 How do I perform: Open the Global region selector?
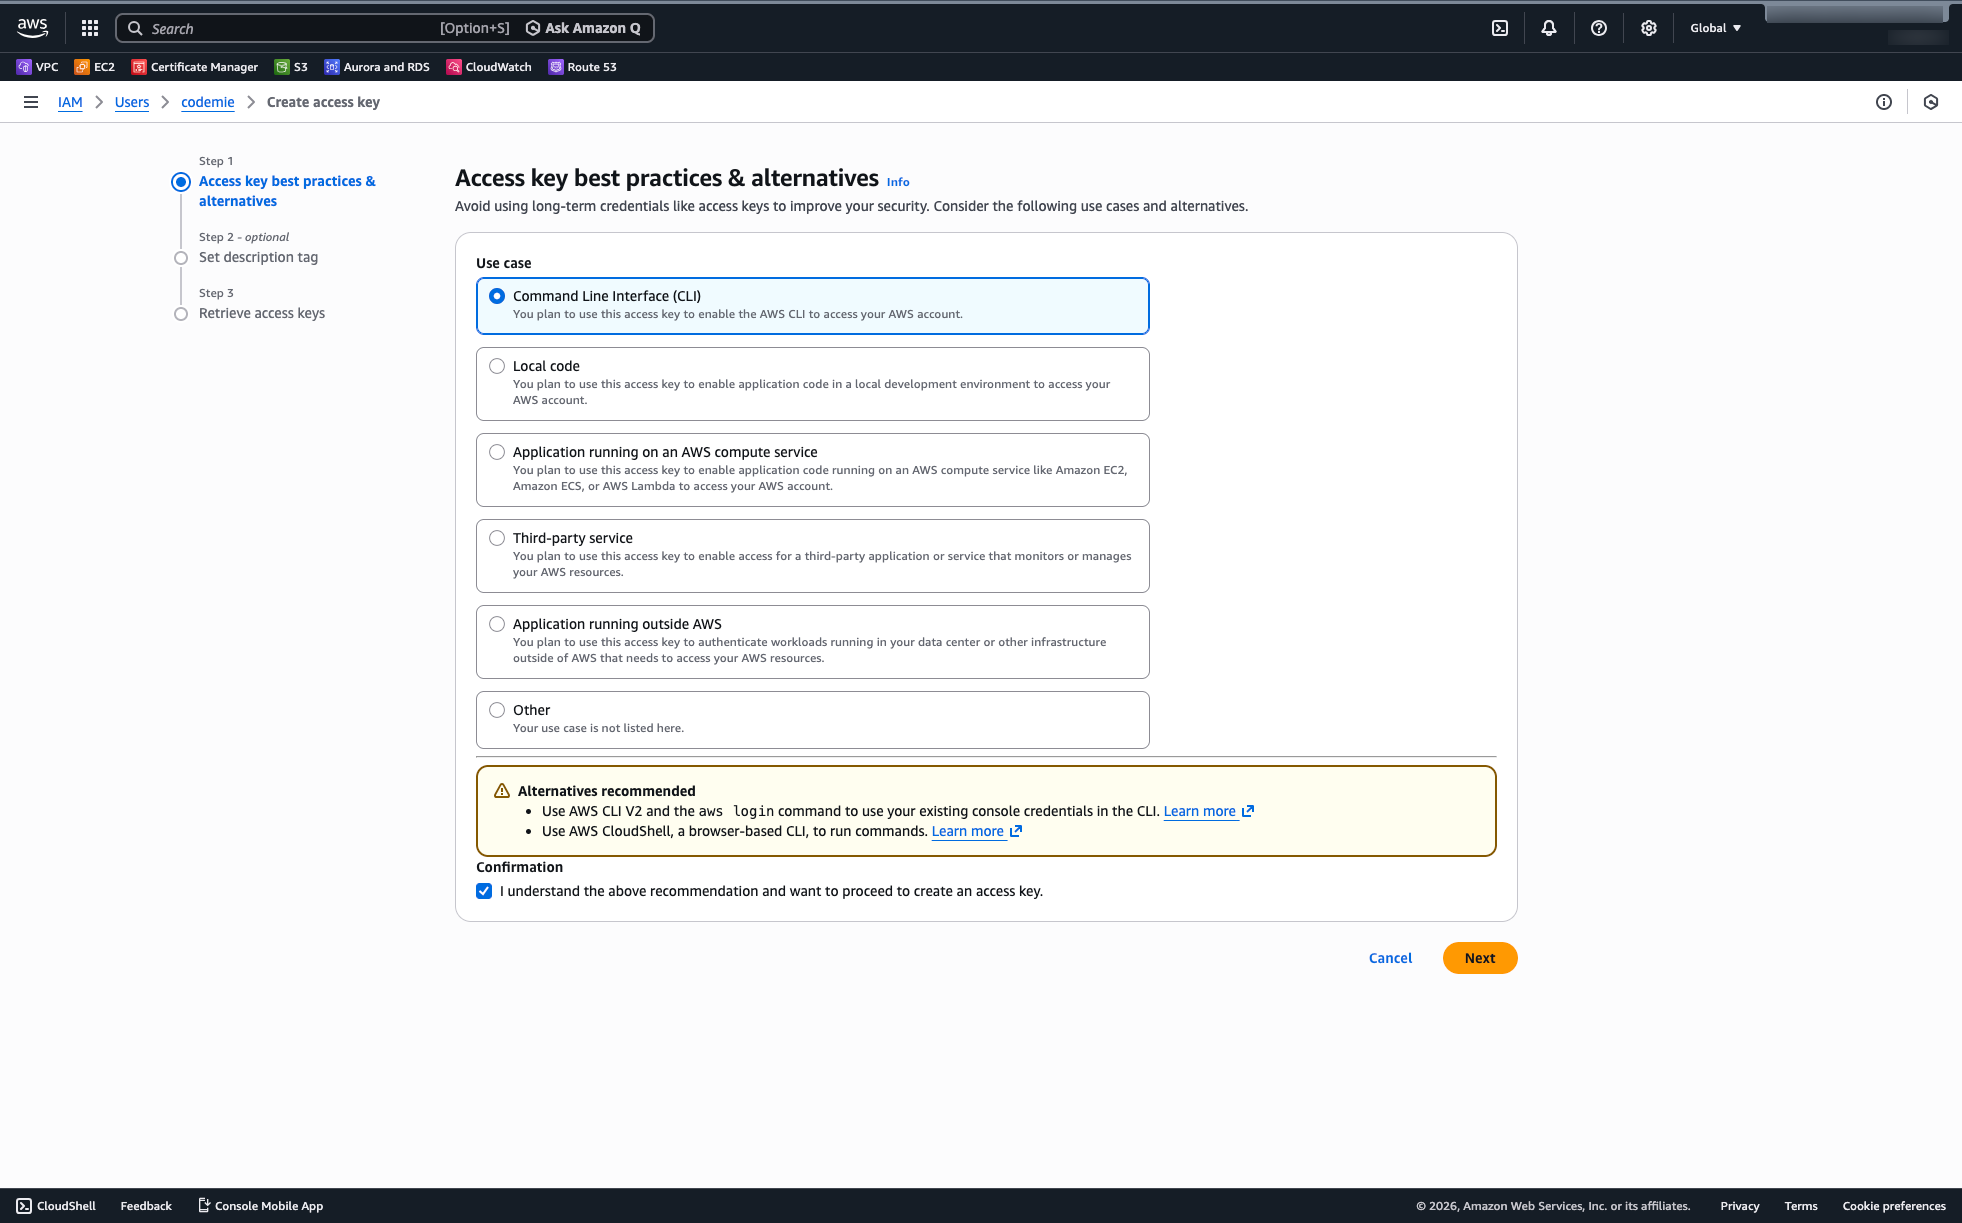tap(1715, 28)
